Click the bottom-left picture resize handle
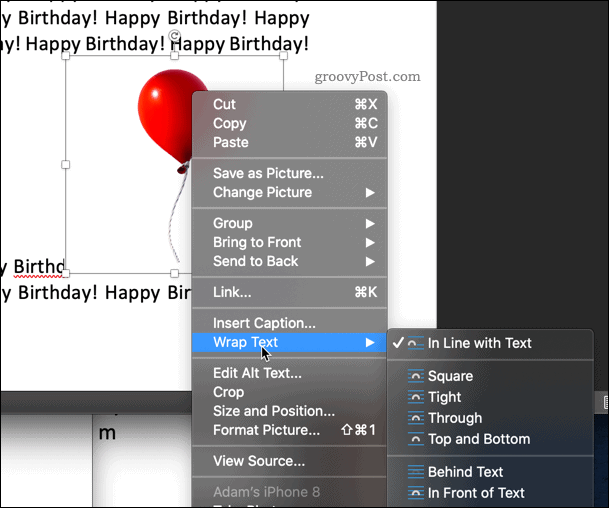This screenshot has width=609, height=508. coord(66,273)
